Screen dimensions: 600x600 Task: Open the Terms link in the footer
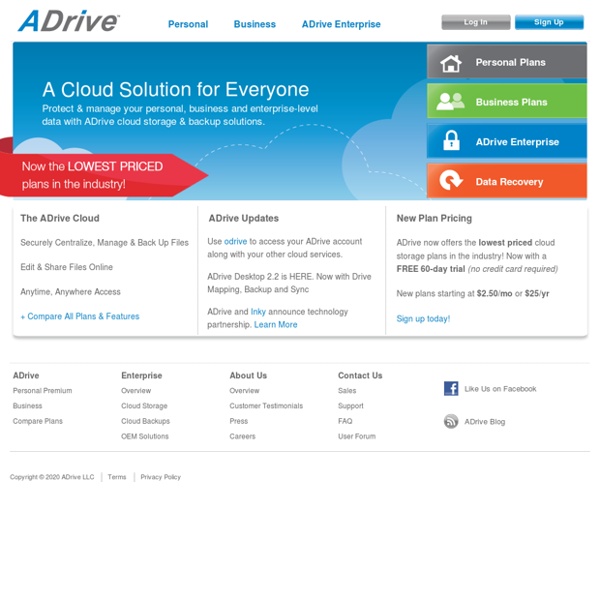pos(117,477)
